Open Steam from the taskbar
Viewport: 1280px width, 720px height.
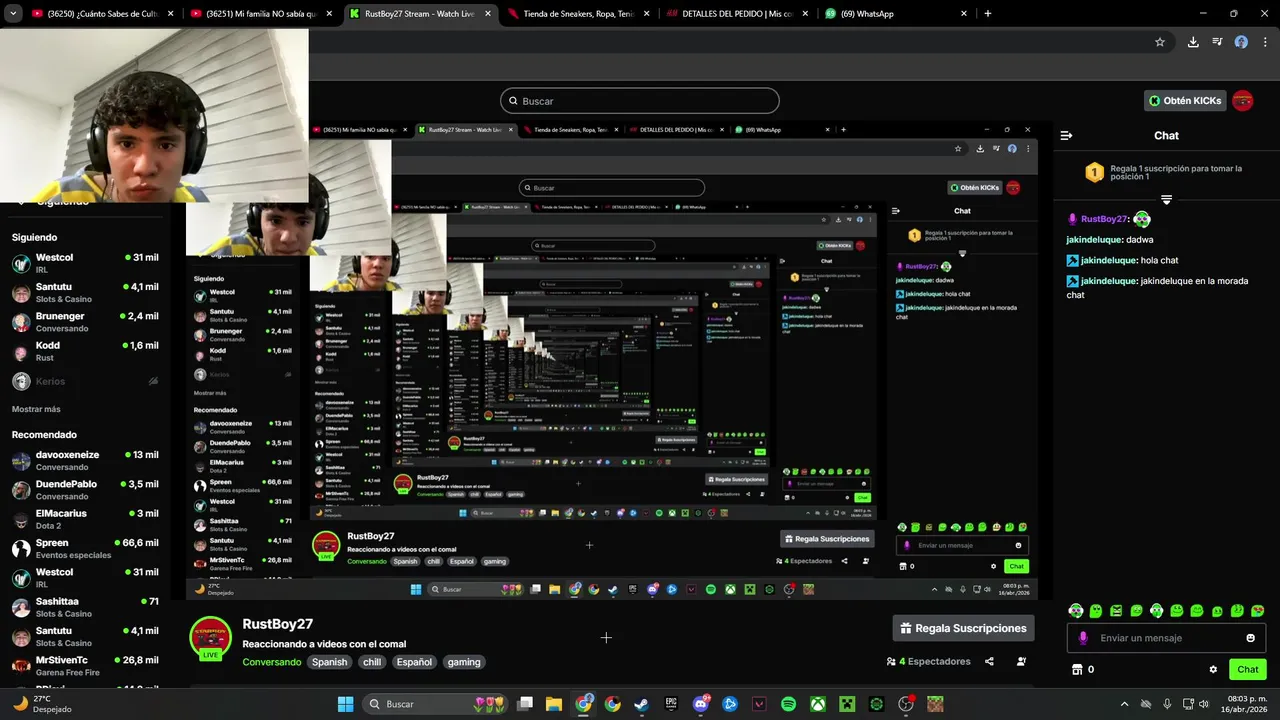(x=641, y=704)
